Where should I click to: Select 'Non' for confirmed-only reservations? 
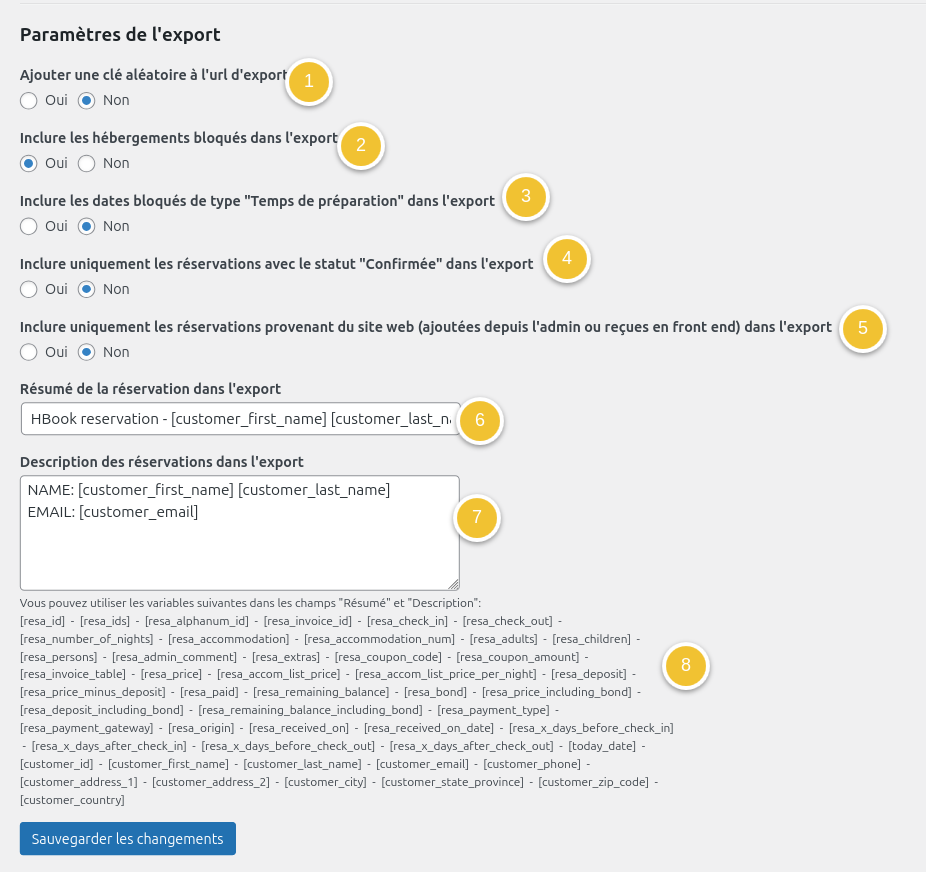(x=87, y=289)
